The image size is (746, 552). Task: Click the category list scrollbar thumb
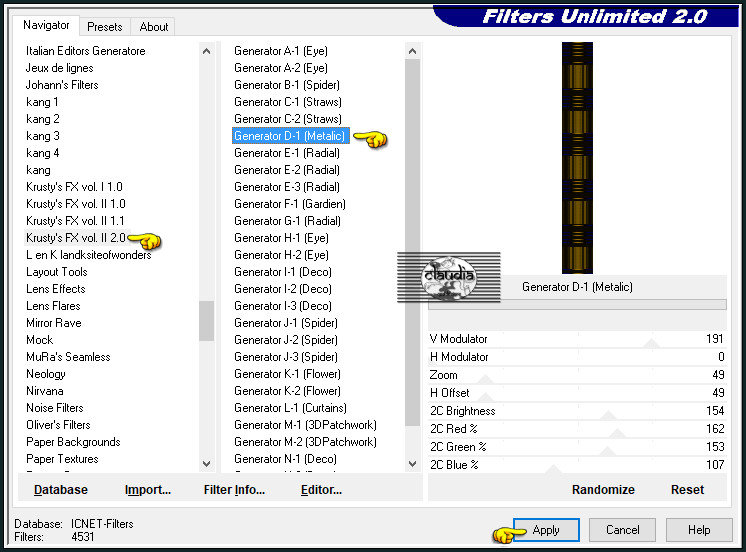click(x=206, y=321)
